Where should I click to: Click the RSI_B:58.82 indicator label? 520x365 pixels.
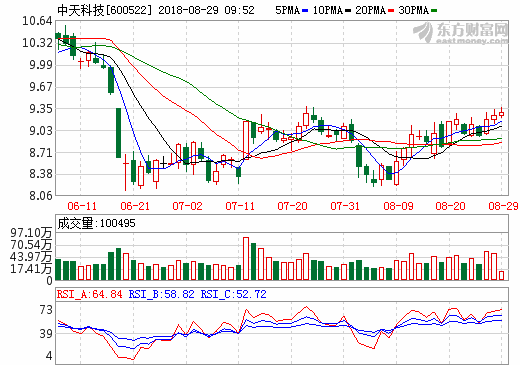(x=161, y=294)
